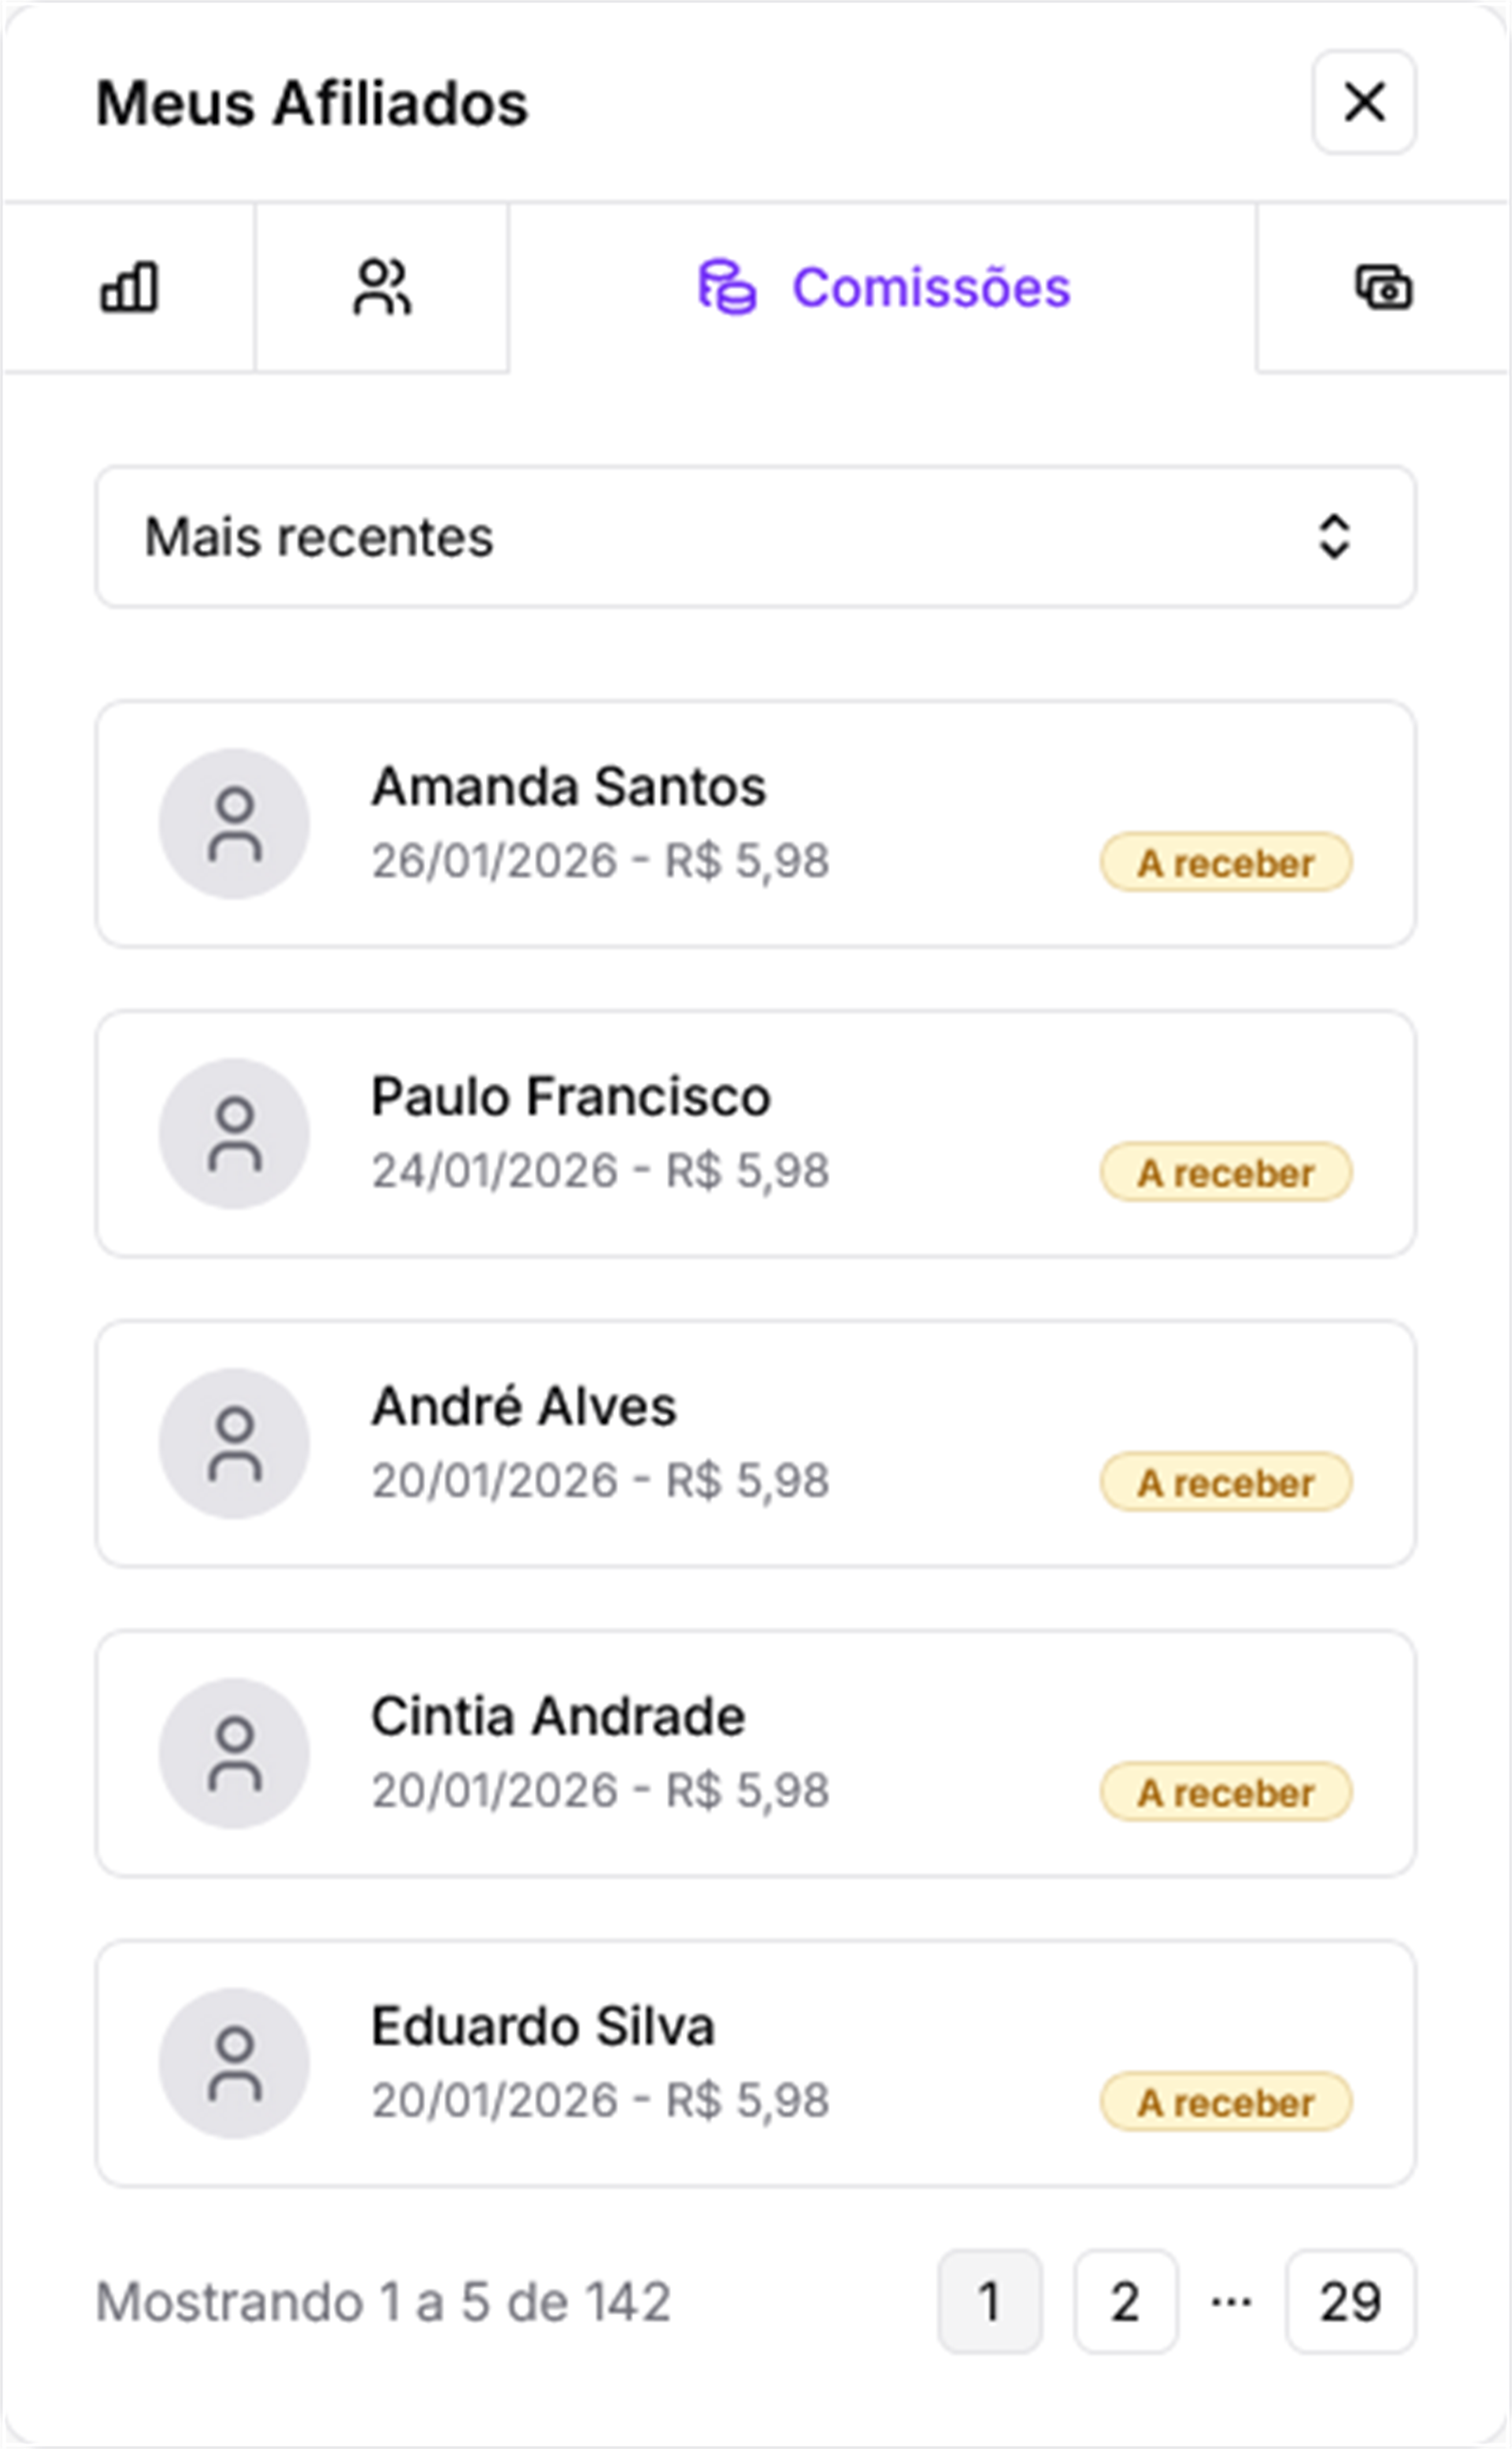Open the statistics bar chart tab
This screenshot has width=1512, height=2449.
pyautogui.click(x=129, y=288)
